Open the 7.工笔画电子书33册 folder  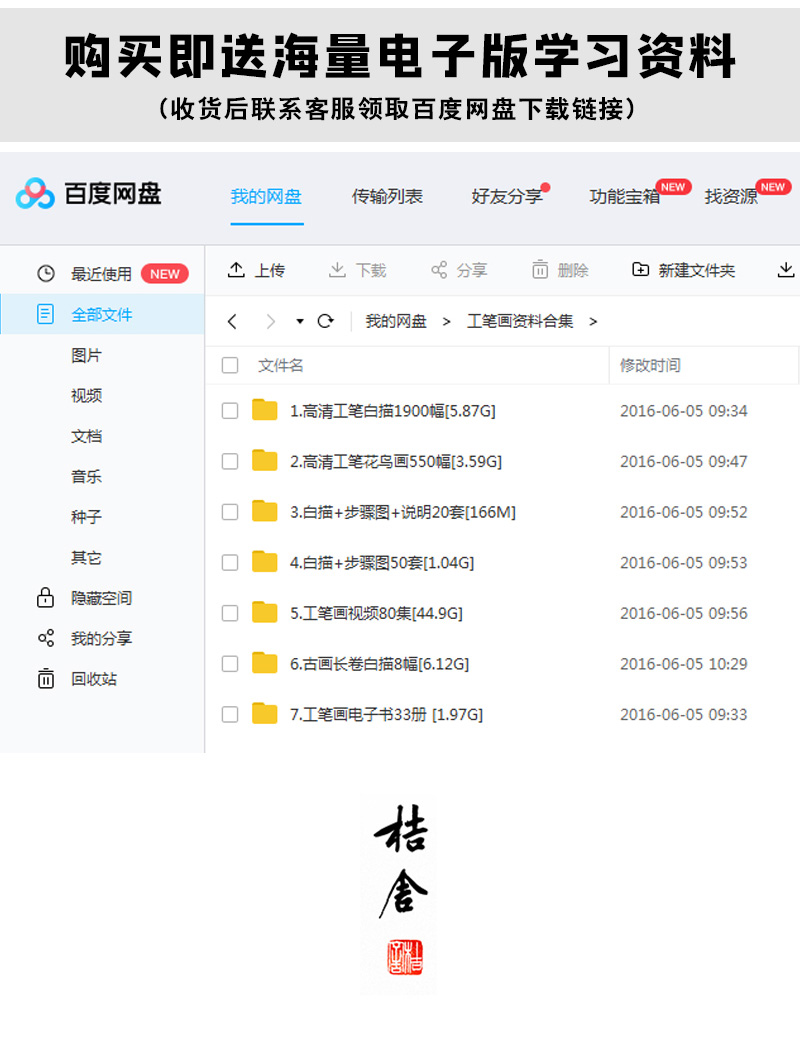[x=386, y=714]
